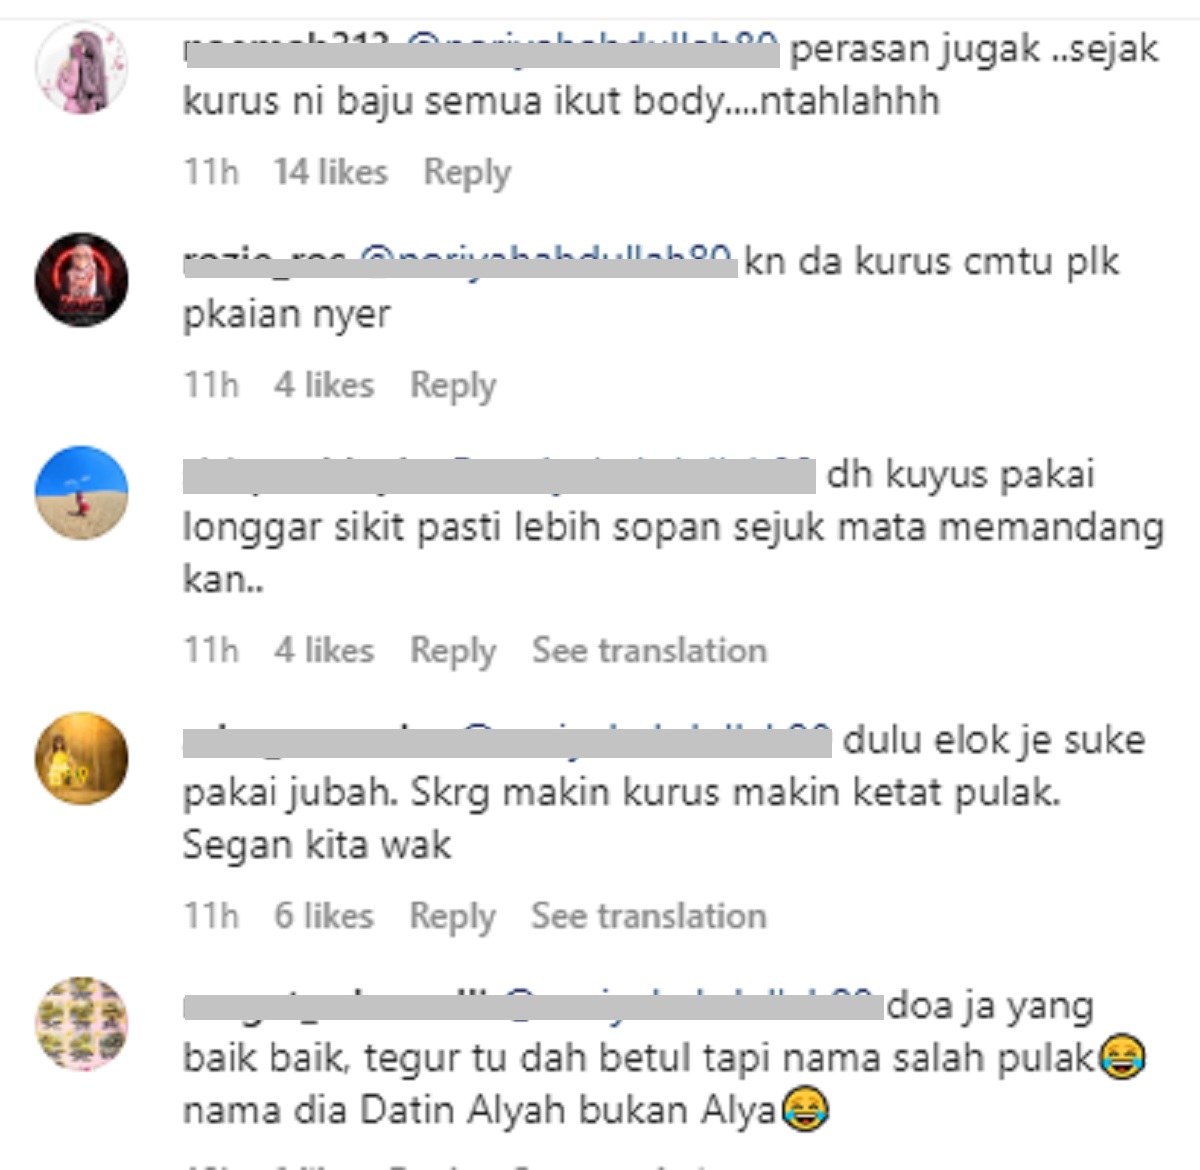This screenshot has width=1200, height=1170.
Task: Open mentioned user in 'doa ja yang' comment
Action: (690, 1005)
